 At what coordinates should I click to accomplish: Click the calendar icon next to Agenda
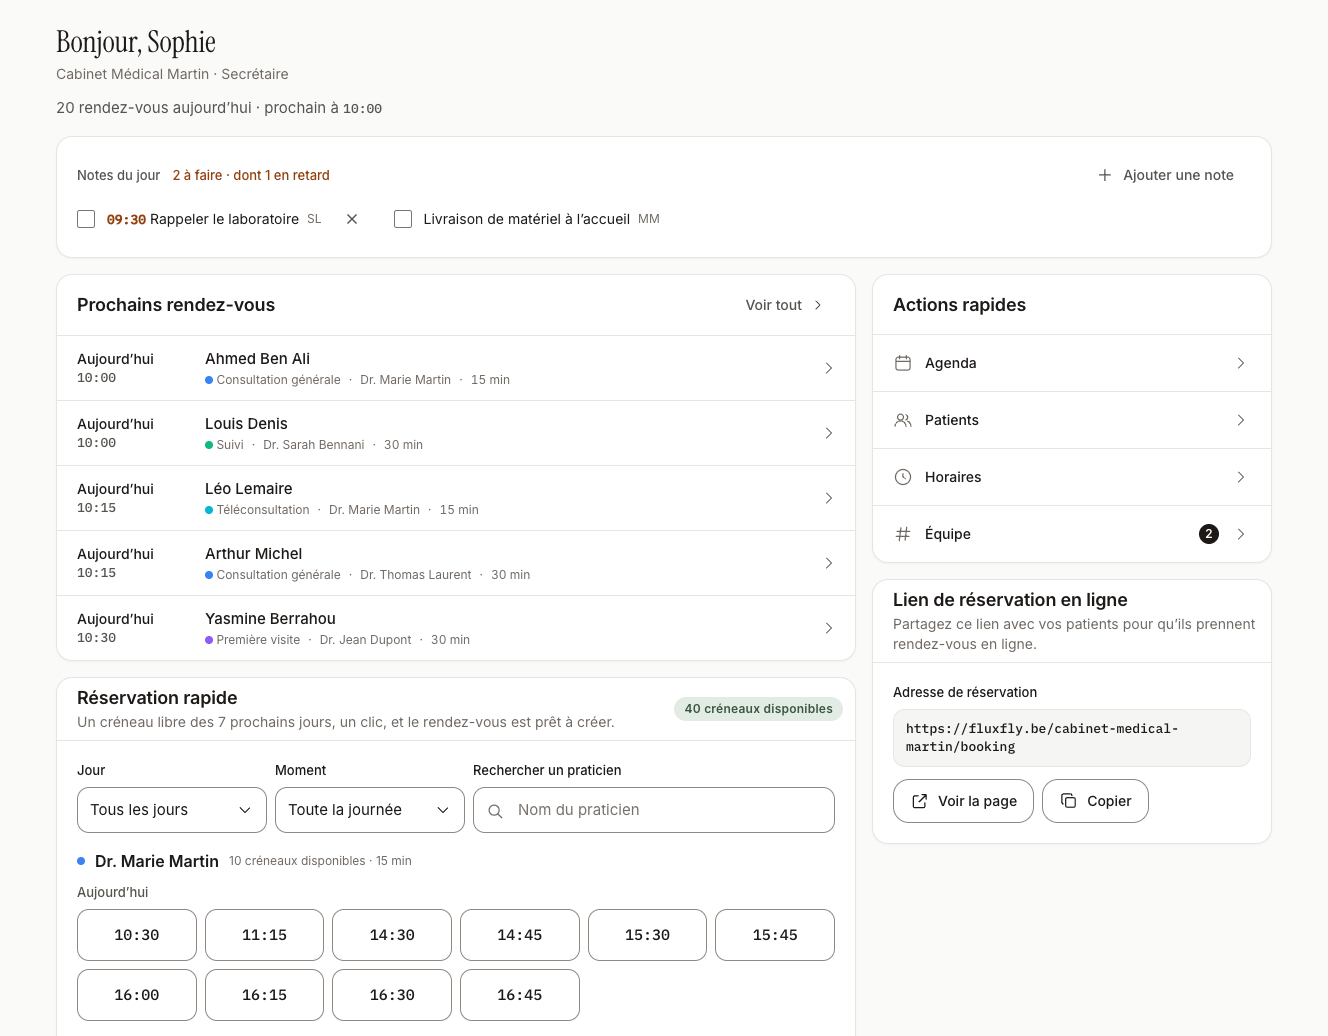coord(903,363)
